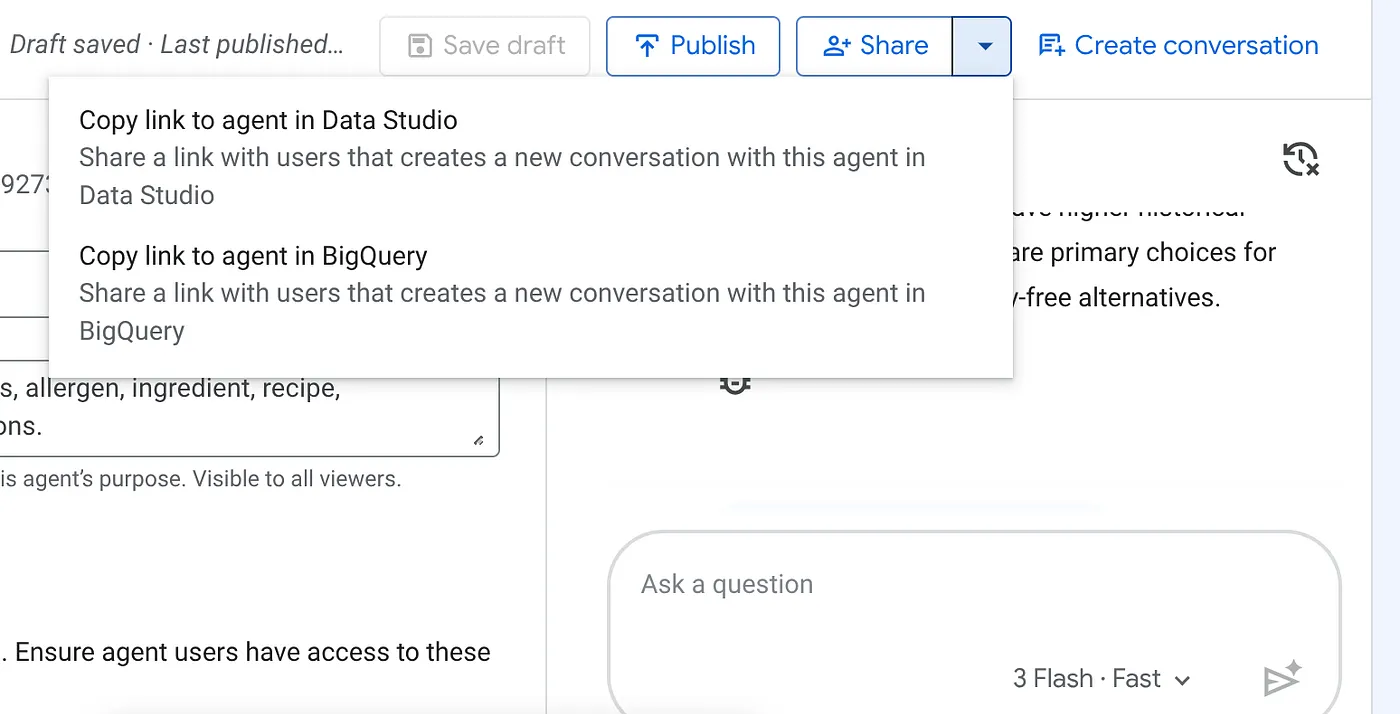Select Copy link to agent in BigQuery
Image resolution: width=1400 pixels, height=714 pixels.
pyautogui.click(x=530, y=293)
